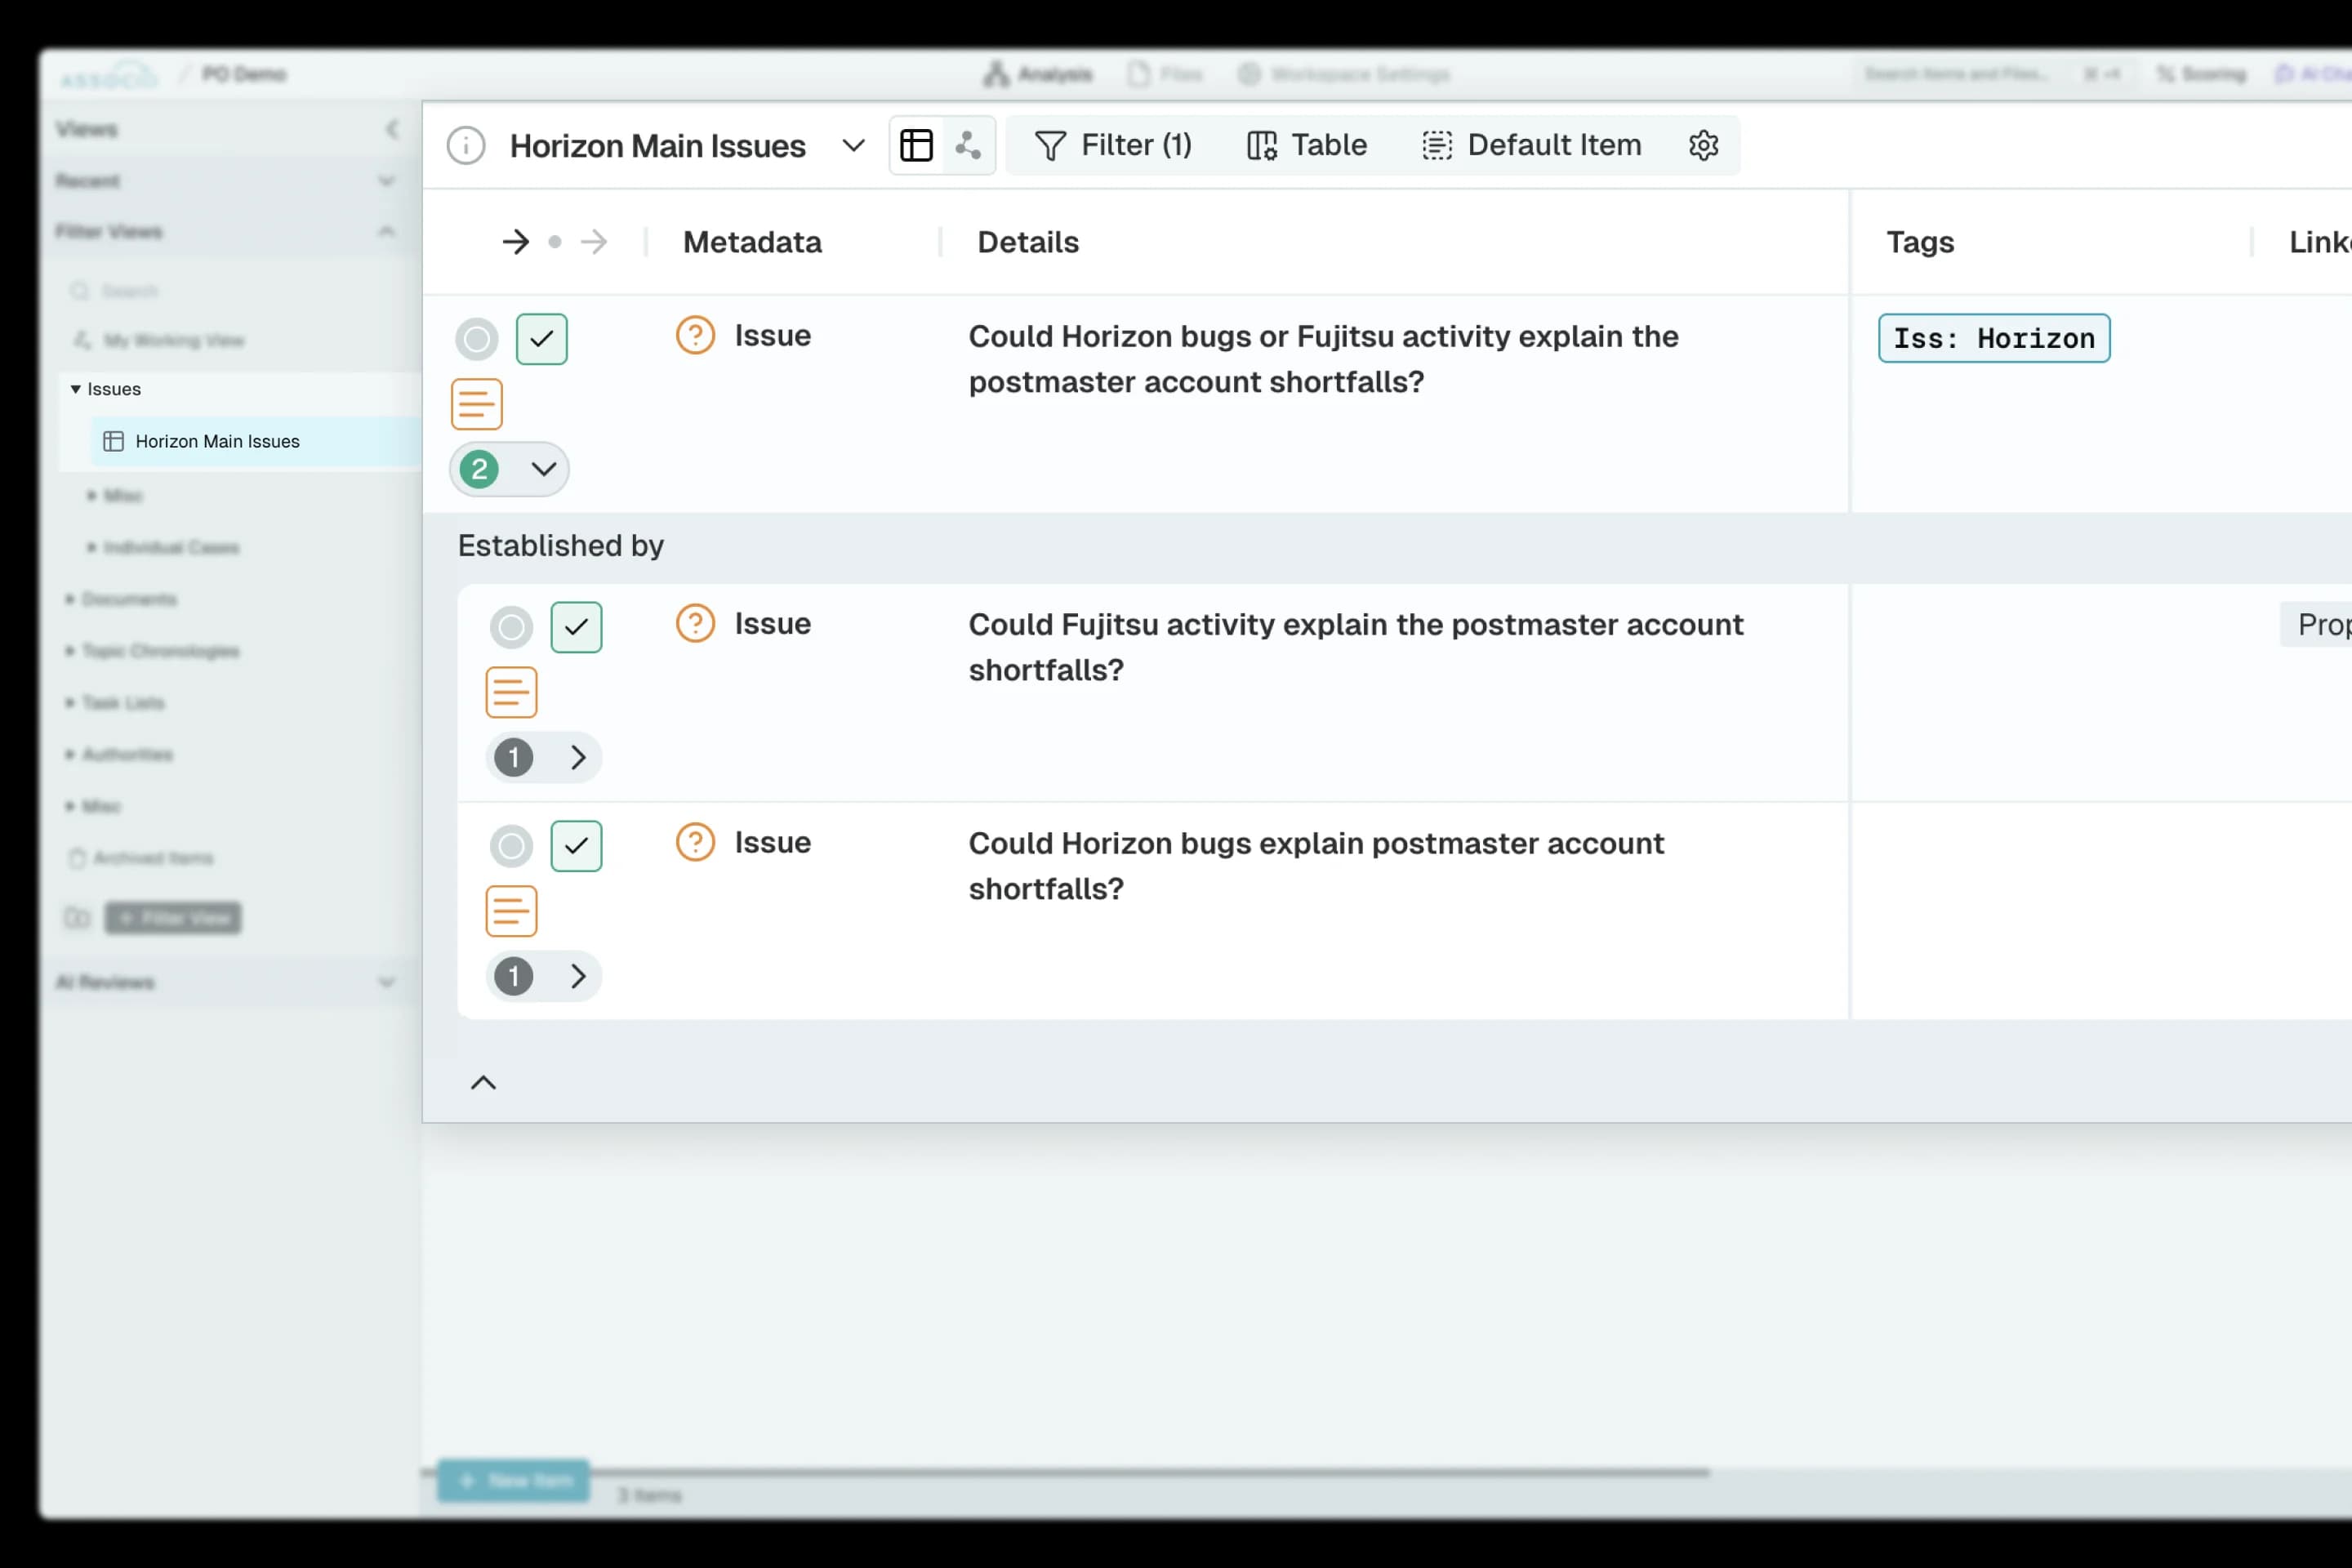Switch to graph network view icon
This screenshot has height=1568, width=2352.
pyautogui.click(x=967, y=146)
